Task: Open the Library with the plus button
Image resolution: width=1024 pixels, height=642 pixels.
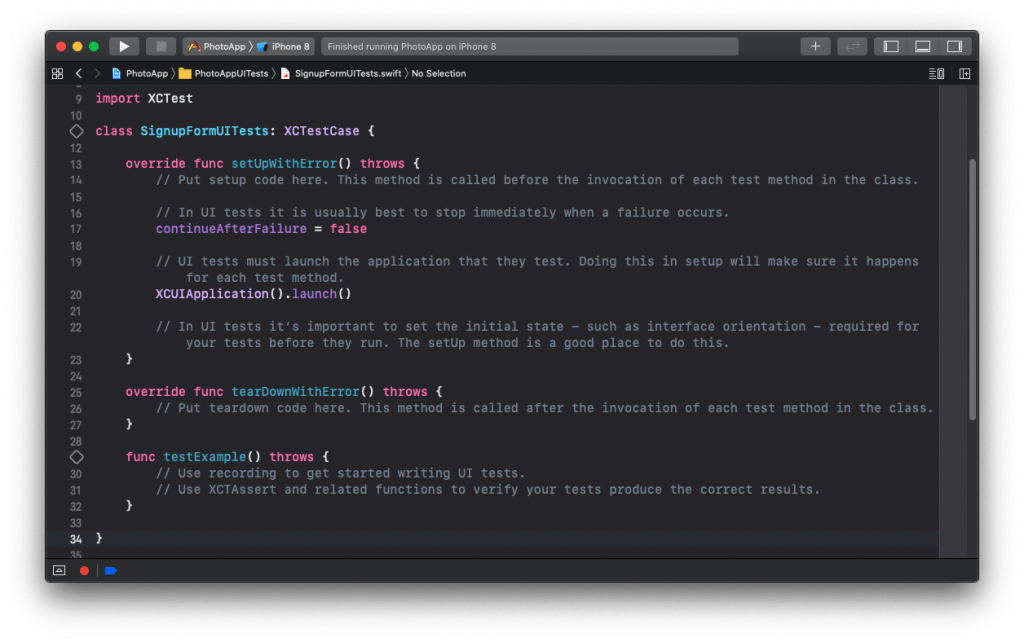Action: (x=815, y=46)
